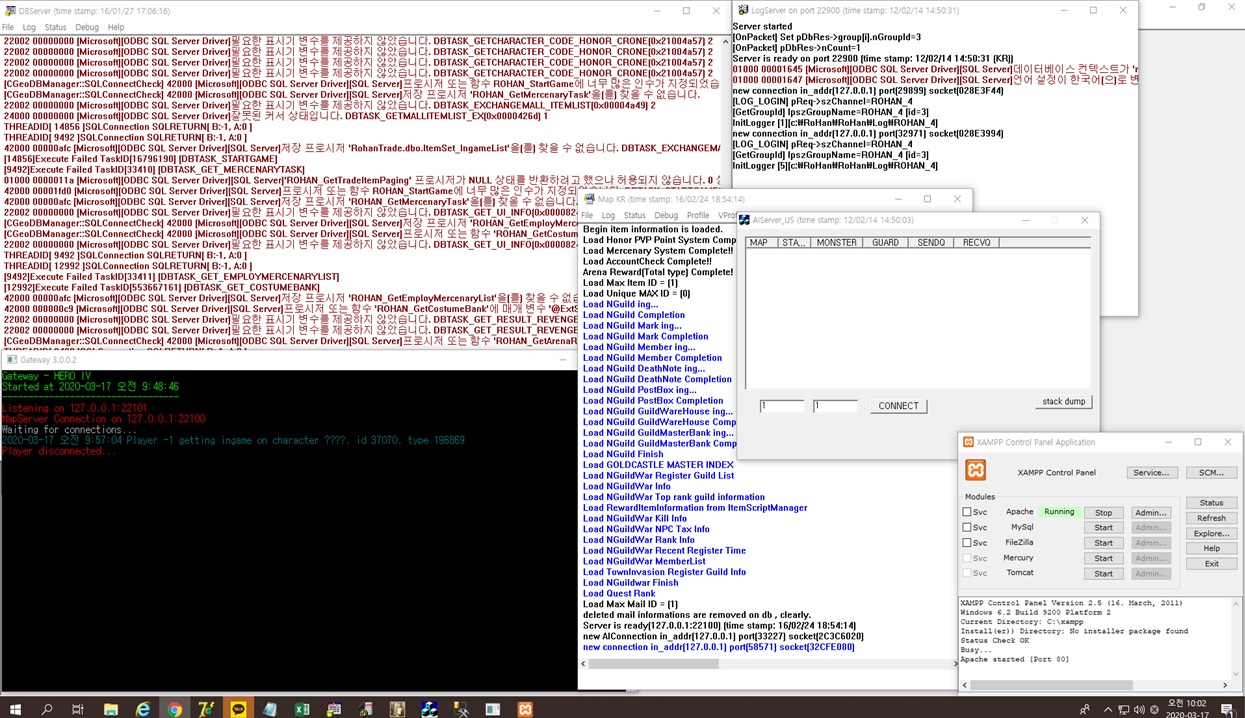Click the XAMPP logo in the control panel
This screenshot has width=1245, height=718.
[976, 471]
